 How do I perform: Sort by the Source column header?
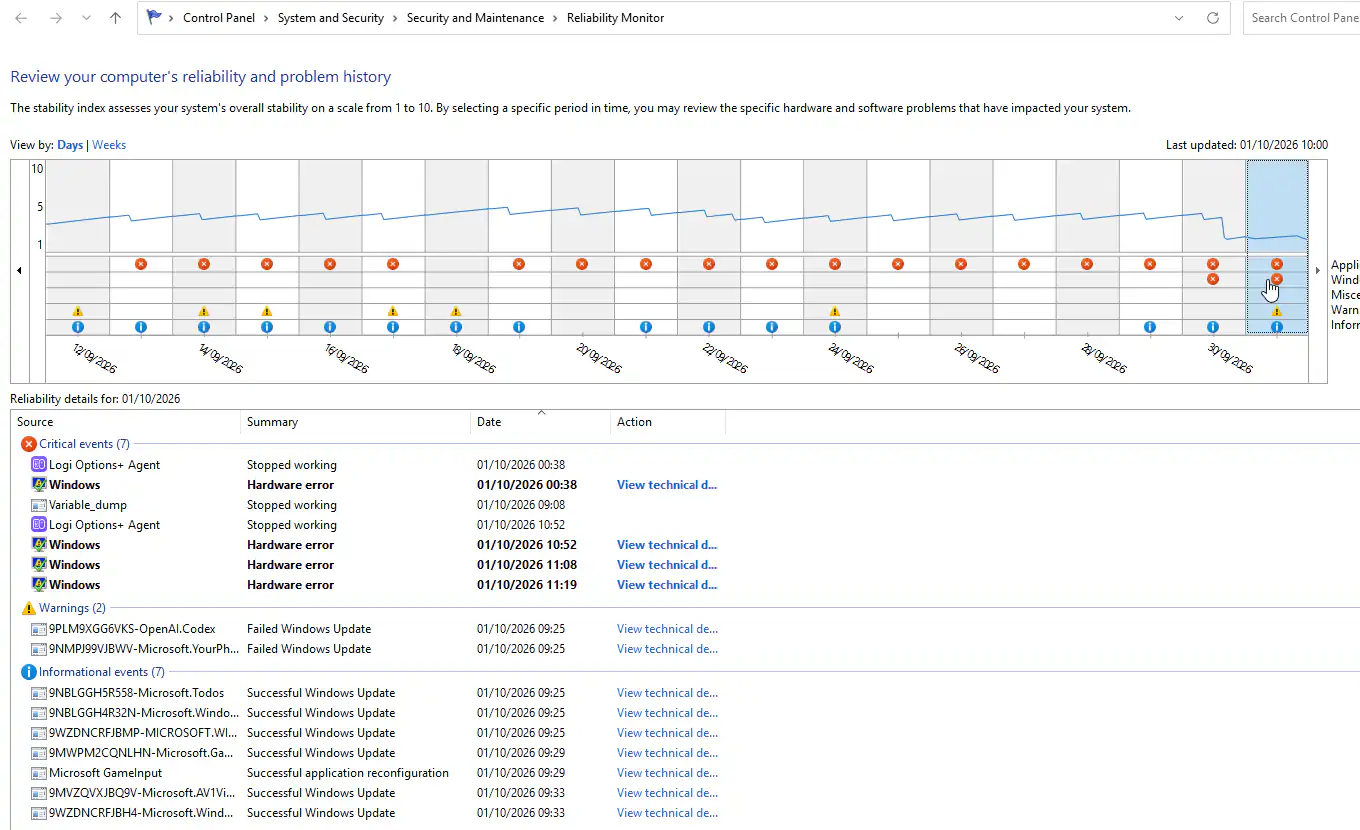tap(125, 422)
